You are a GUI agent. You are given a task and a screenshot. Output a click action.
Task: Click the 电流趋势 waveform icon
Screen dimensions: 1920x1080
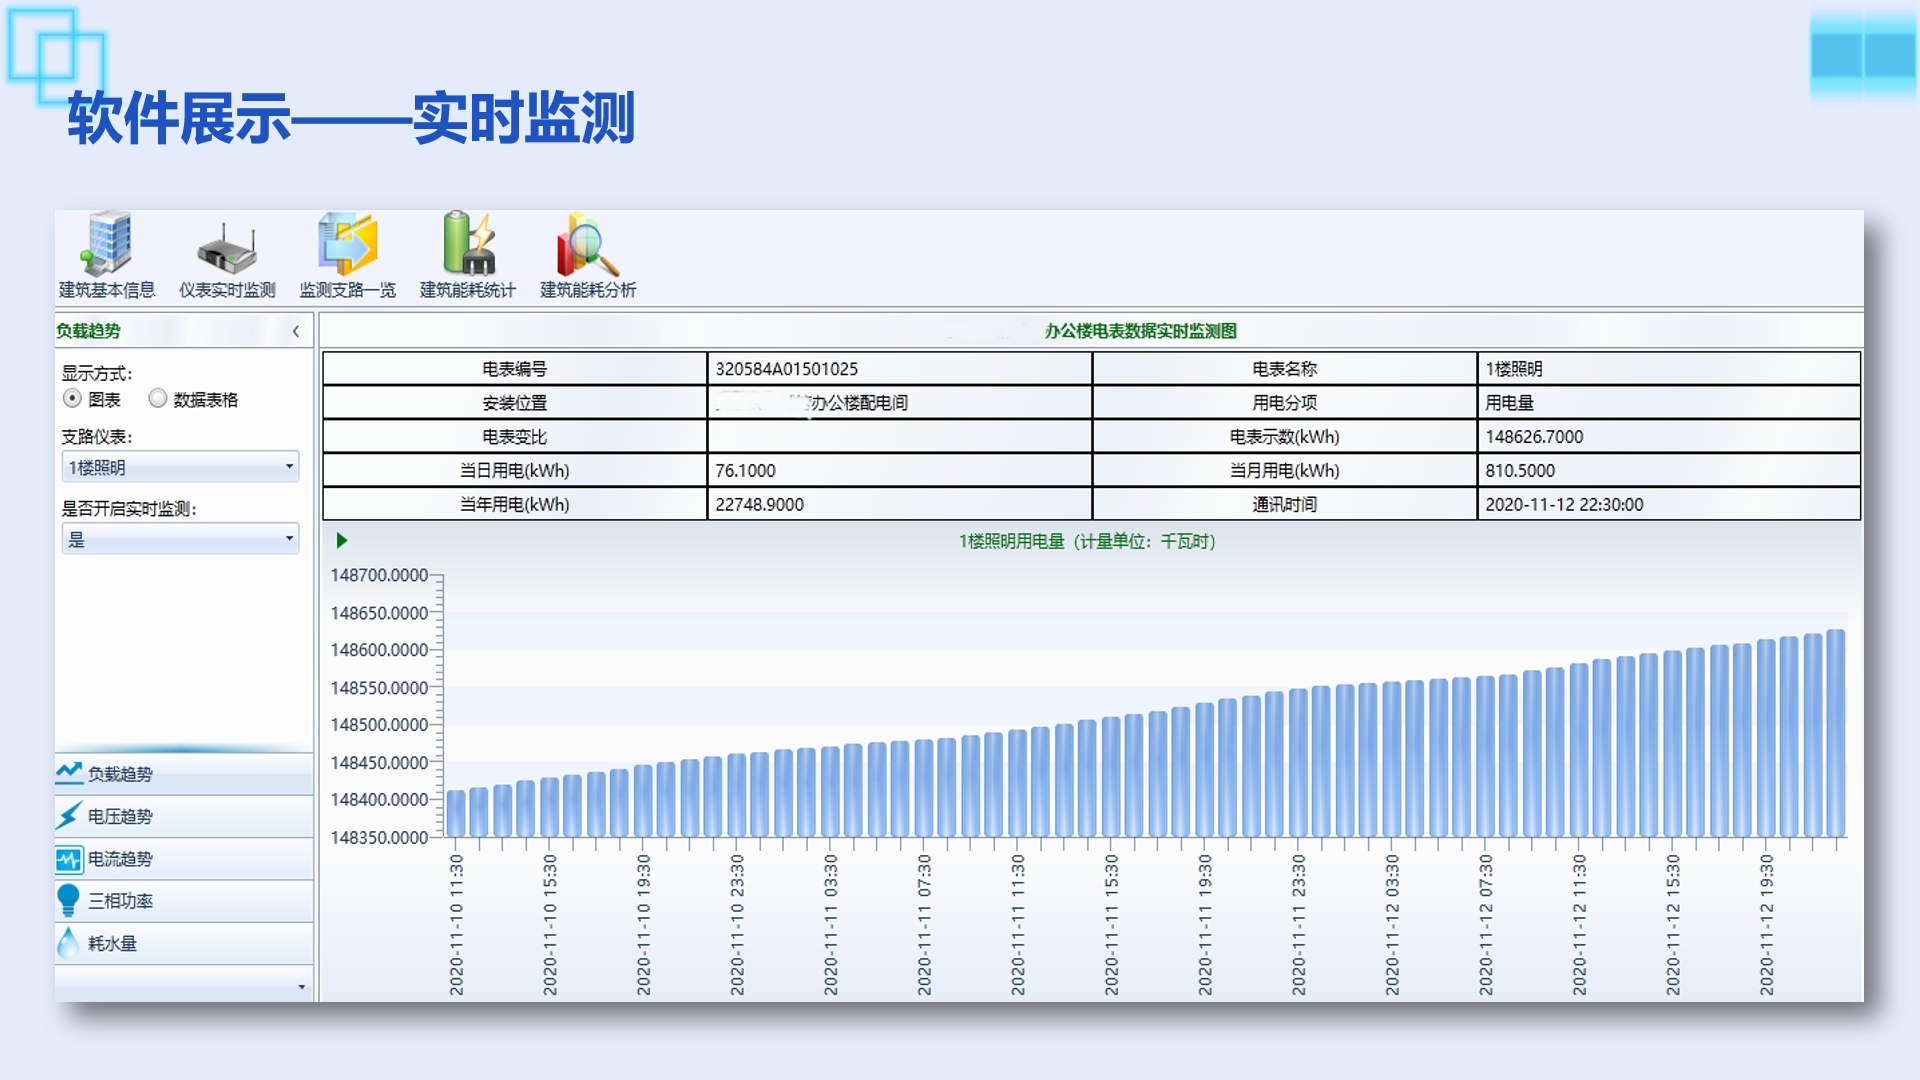(69, 859)
